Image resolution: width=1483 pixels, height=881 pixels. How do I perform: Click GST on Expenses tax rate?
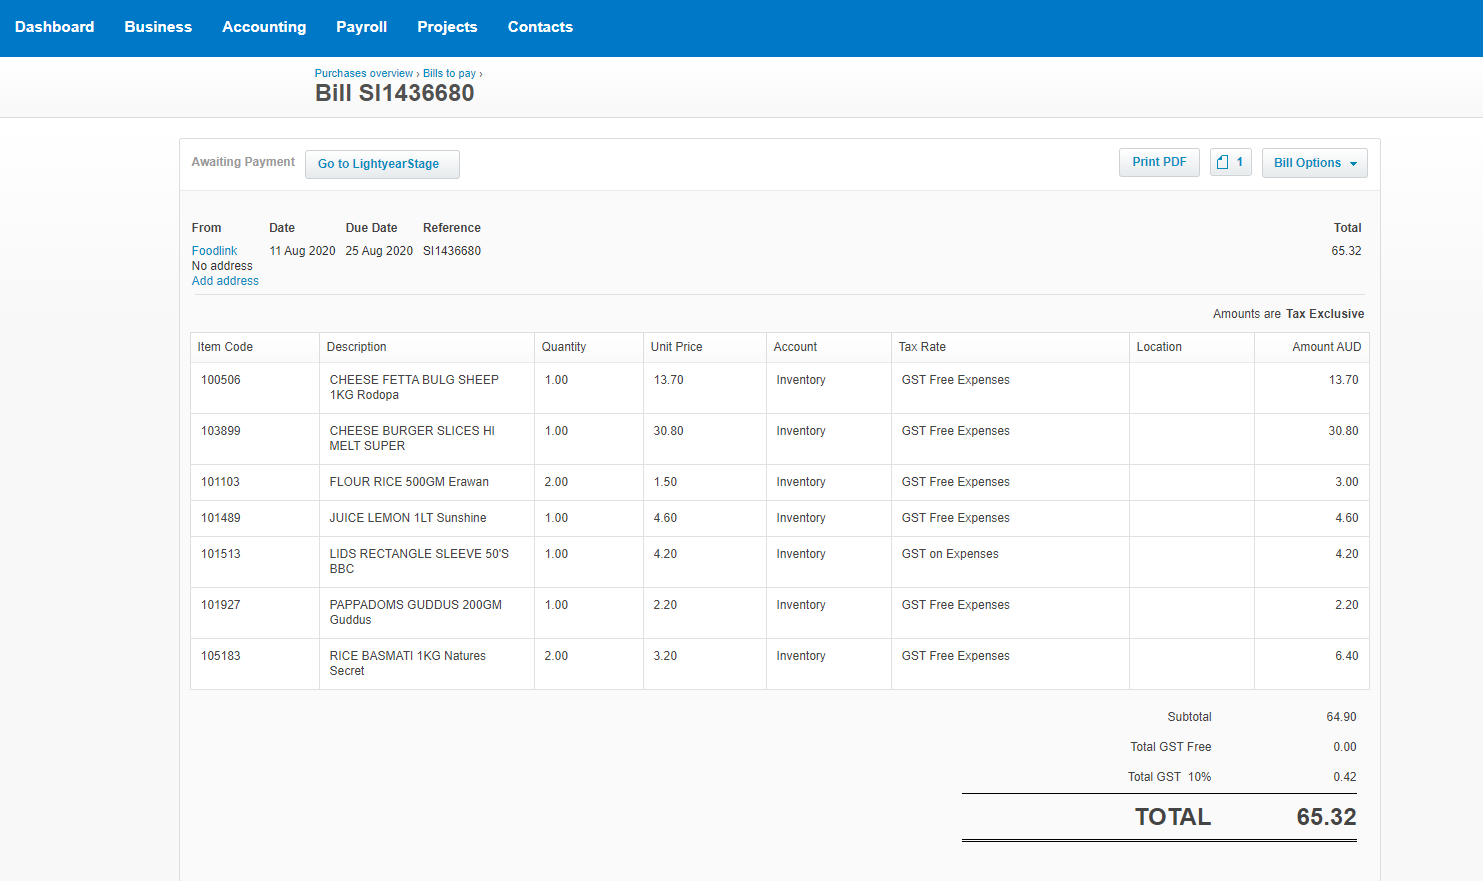click(950, 554)
